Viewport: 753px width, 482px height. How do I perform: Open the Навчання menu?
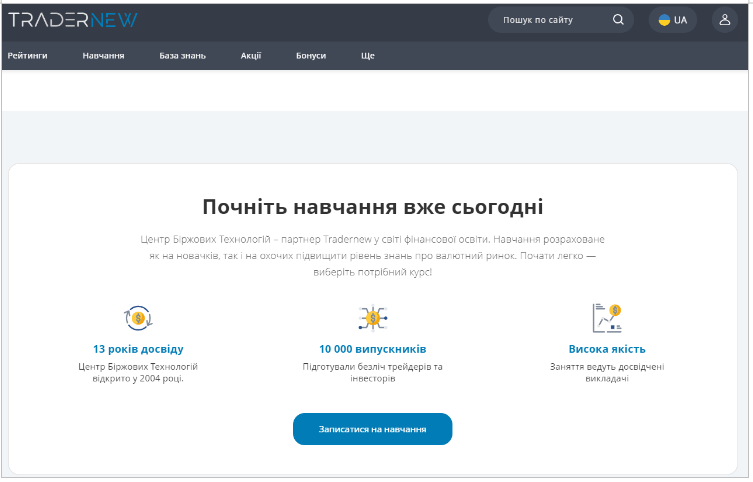103,56
